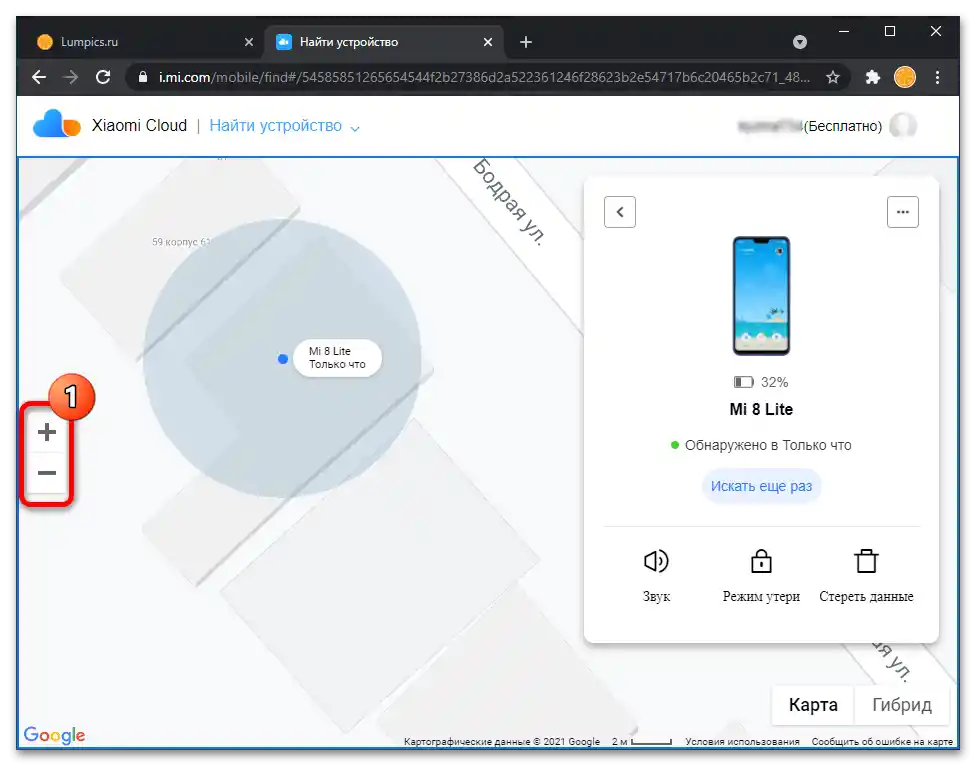
Task: Click Картографические данные © 2021 Google text
Action: (502, 741)
